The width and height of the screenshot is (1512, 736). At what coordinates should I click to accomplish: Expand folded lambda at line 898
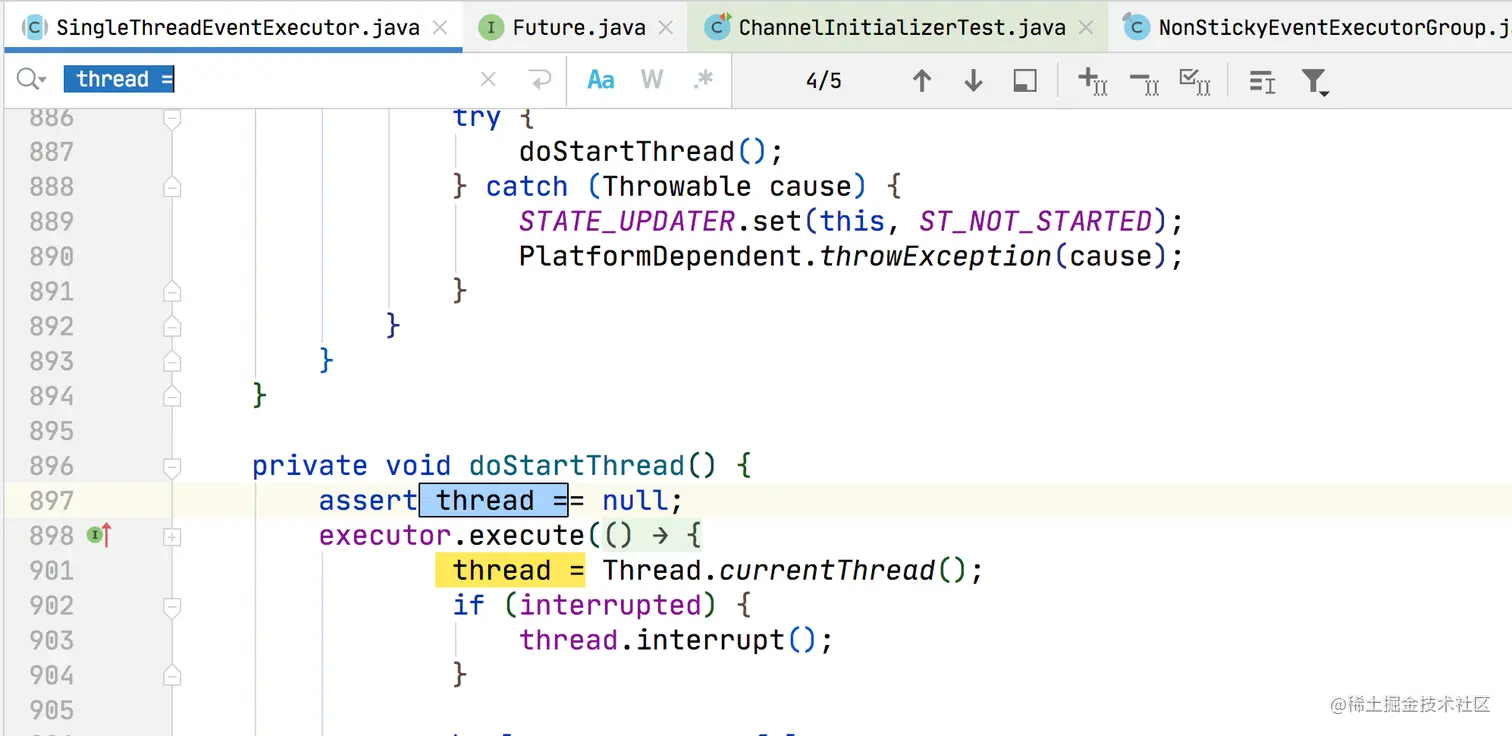pos(172,537)
